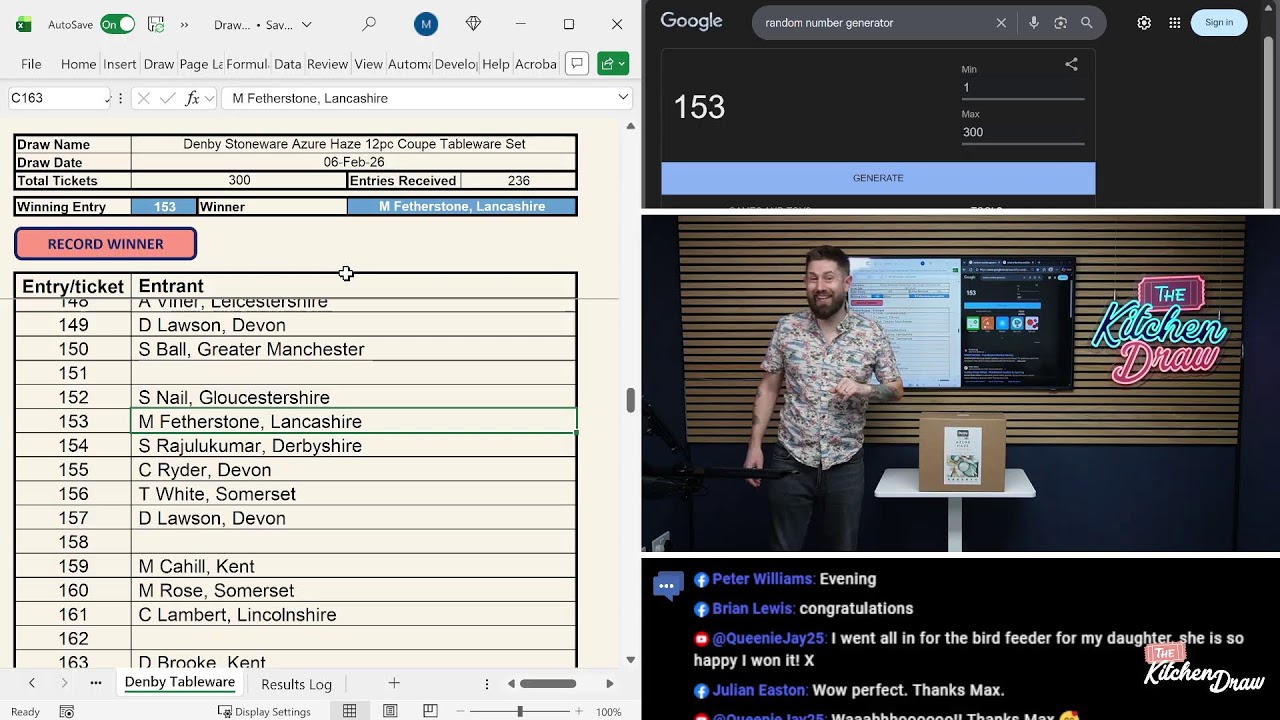The image size is (1280, 720).
Task: Click the zoom out minus button
Action: pyautogui.click(x=462, y=711)
